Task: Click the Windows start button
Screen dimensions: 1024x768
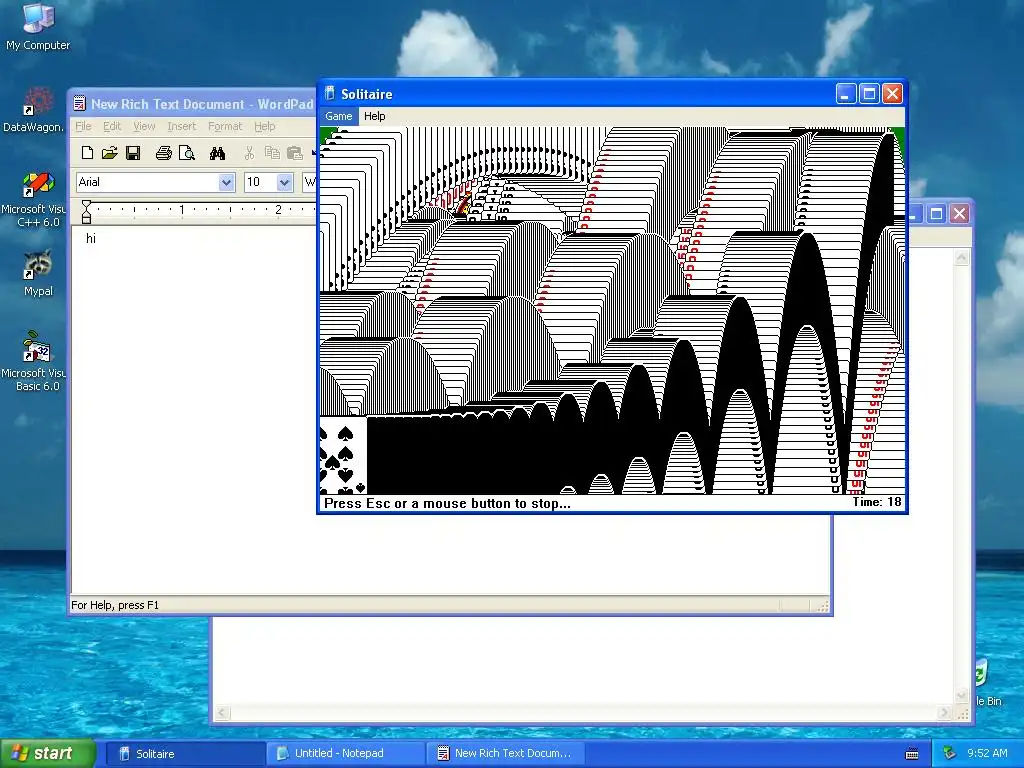Action: [47, 753]
